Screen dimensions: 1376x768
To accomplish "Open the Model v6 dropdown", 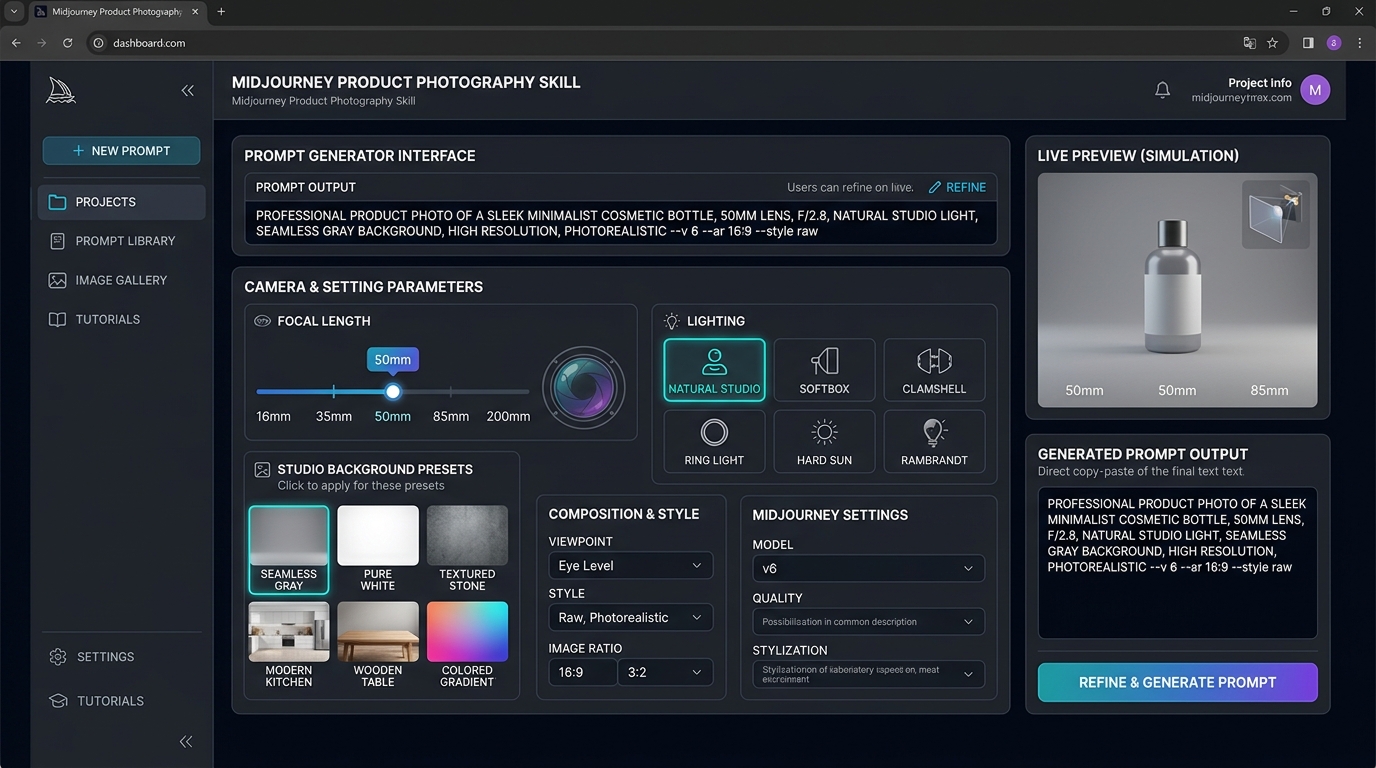I will point(868,568).
